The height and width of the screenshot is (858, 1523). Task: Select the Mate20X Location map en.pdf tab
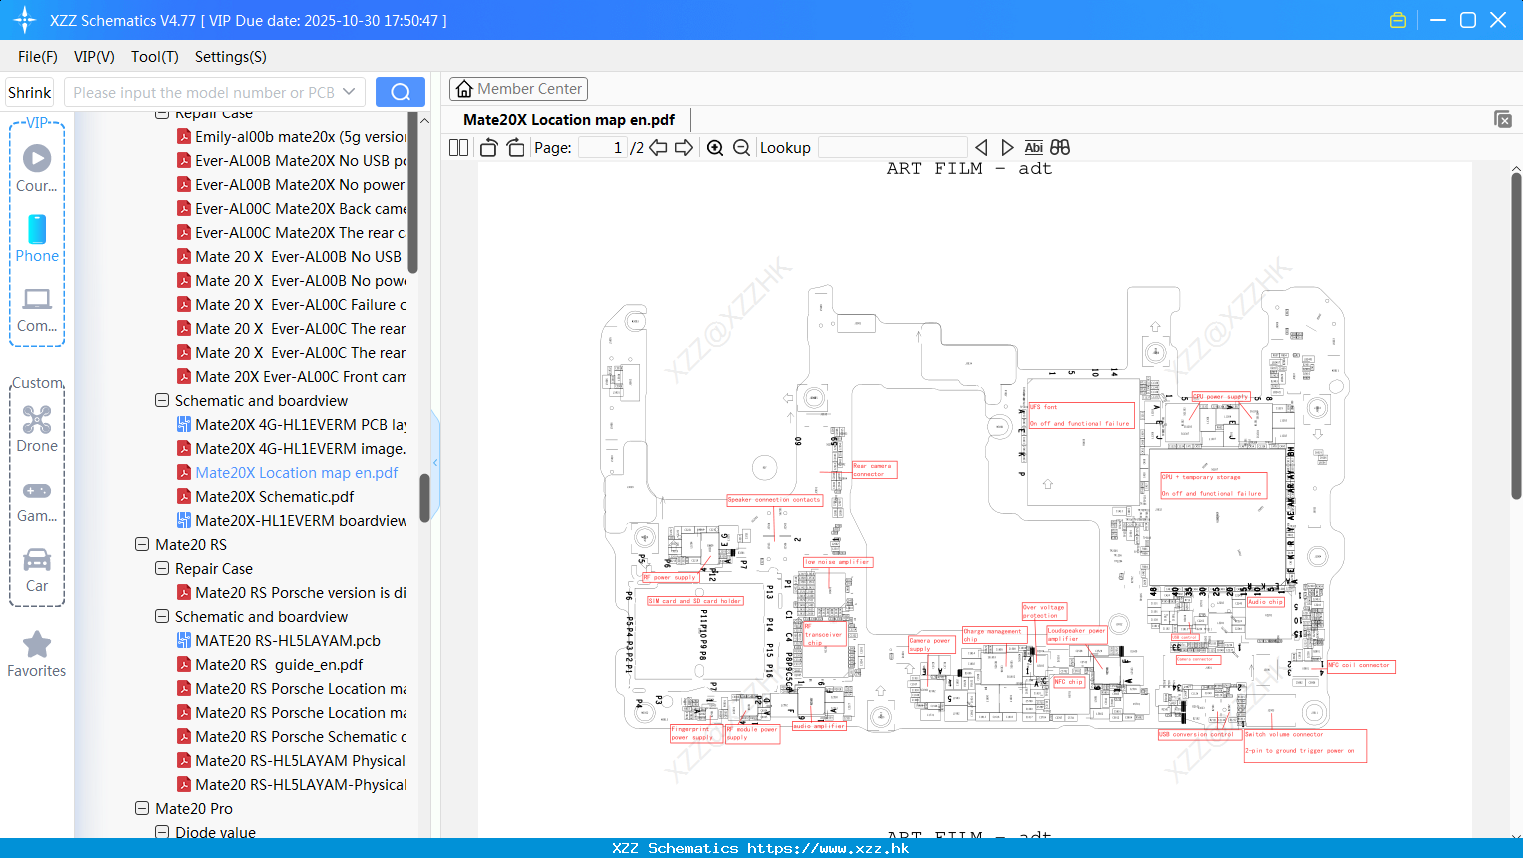pos(569,119)
